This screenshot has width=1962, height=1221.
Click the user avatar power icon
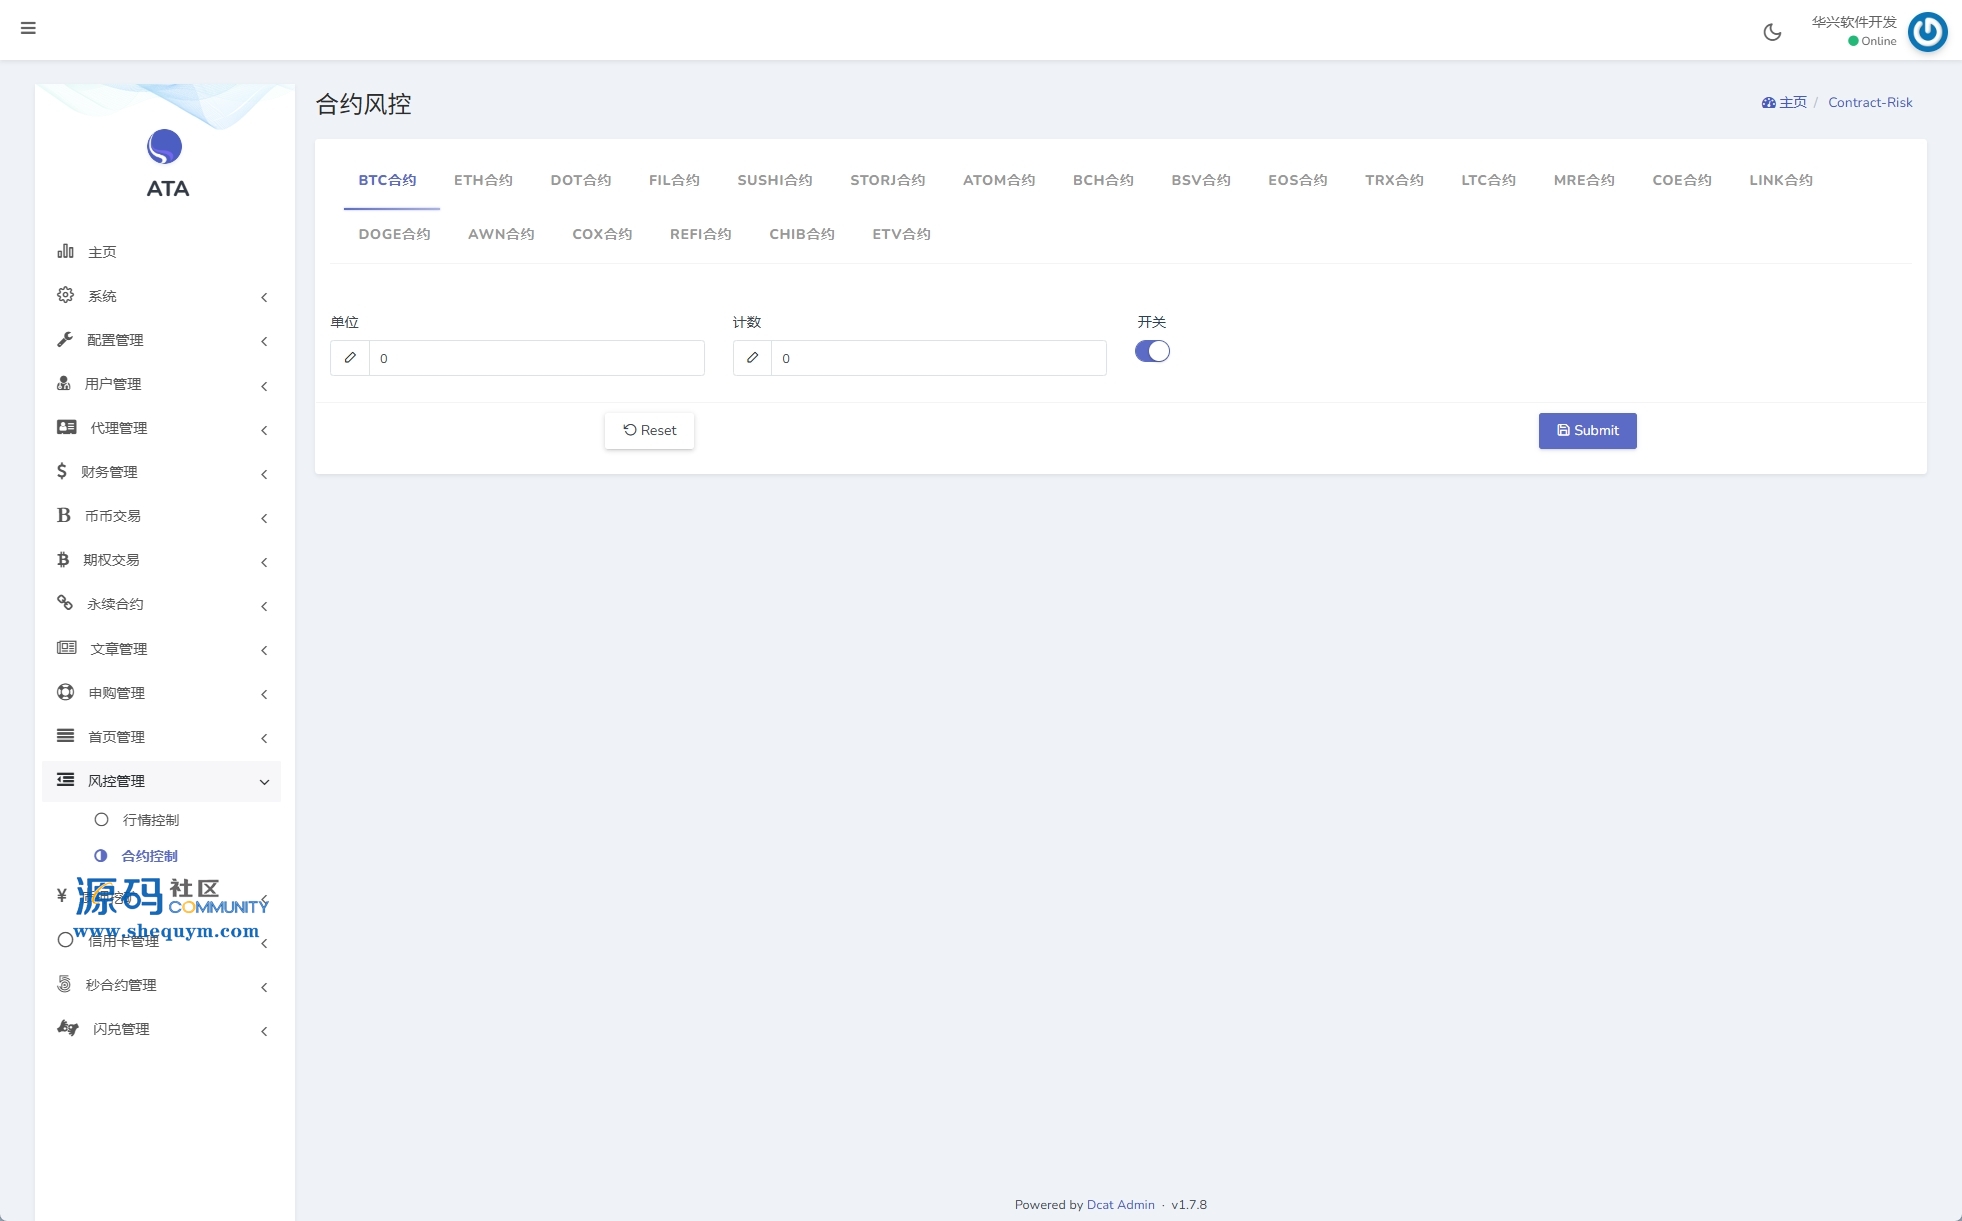(1927, 32)
